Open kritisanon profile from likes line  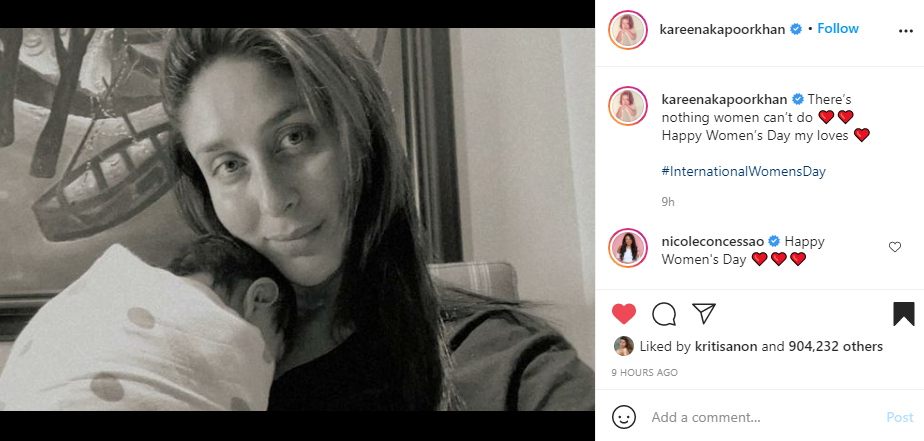[x=726, y=347]
